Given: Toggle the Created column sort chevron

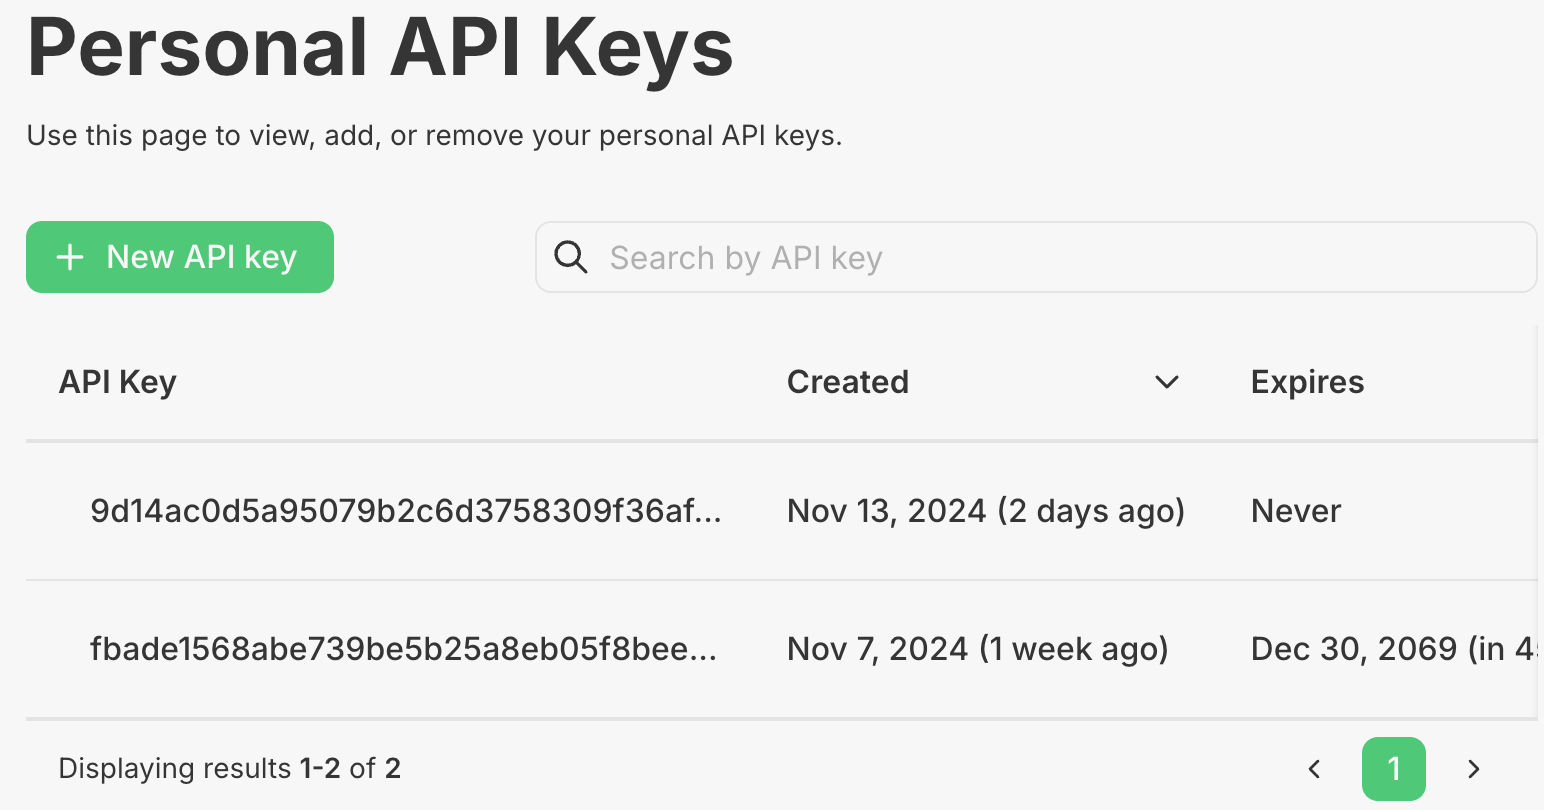Looking at the screenshot, I should [x=1167, y=382].
